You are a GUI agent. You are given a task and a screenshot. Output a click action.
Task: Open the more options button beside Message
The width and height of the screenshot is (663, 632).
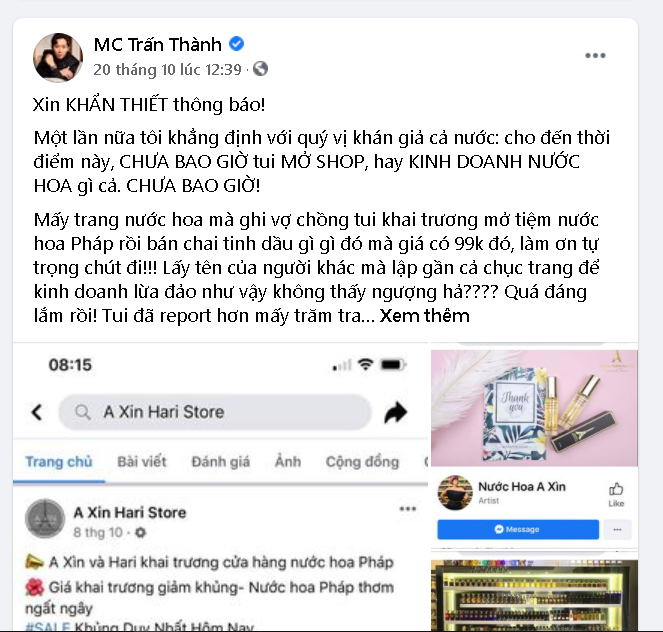click(617, 529)
